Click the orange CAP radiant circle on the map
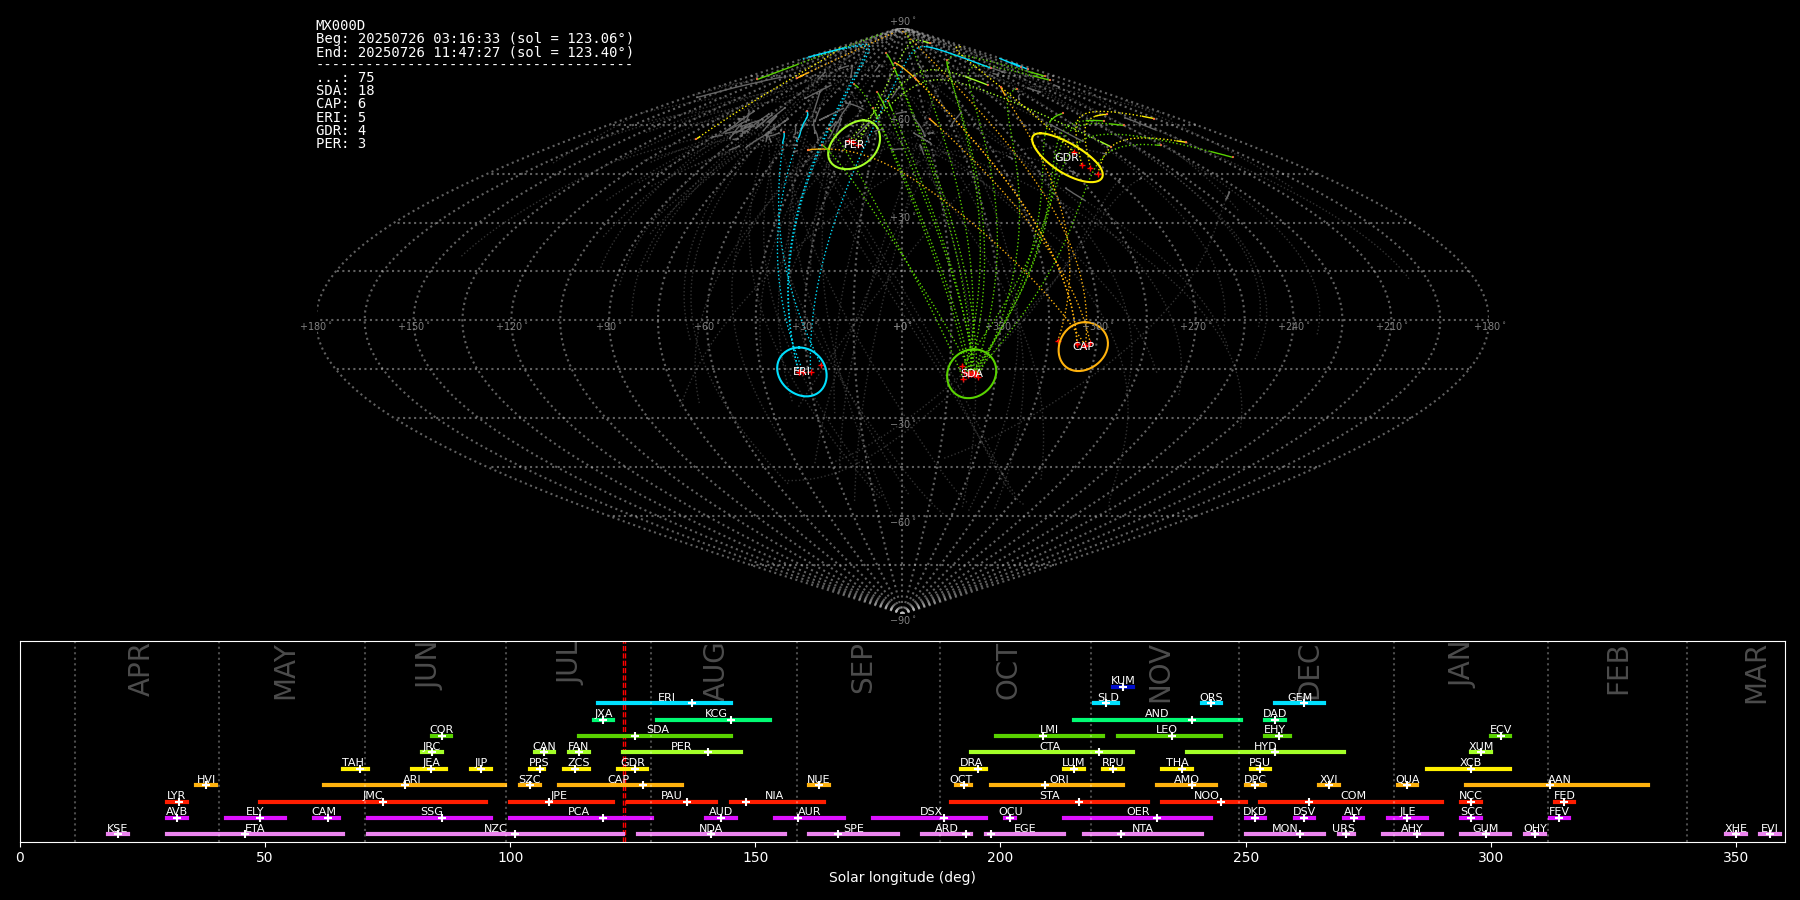This screenshot has height=900, width=1800. click(1083, 346)
